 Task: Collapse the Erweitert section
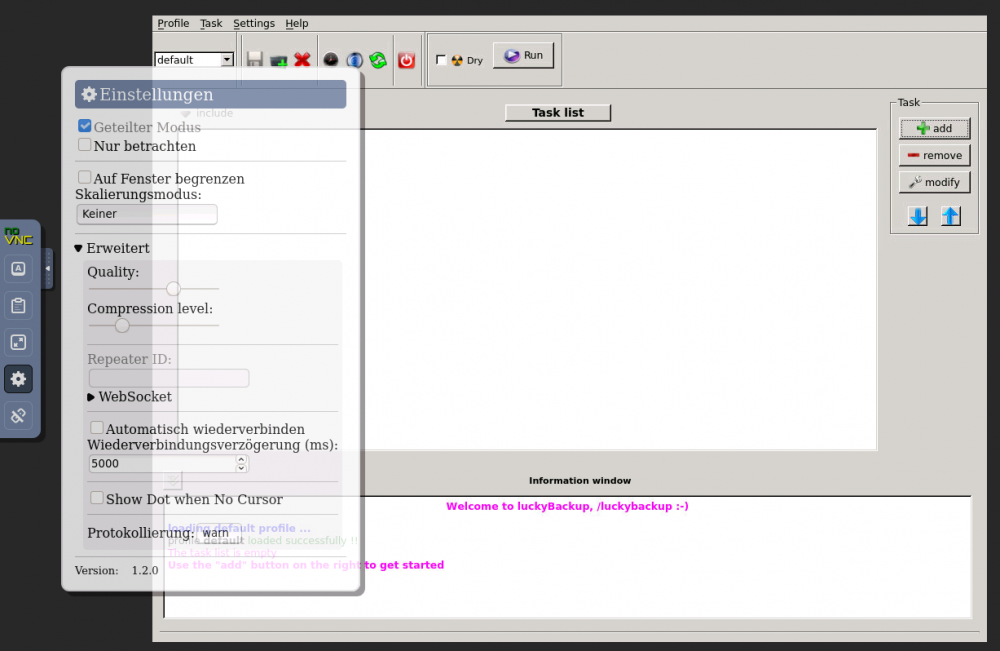click(x=112, y=248)
